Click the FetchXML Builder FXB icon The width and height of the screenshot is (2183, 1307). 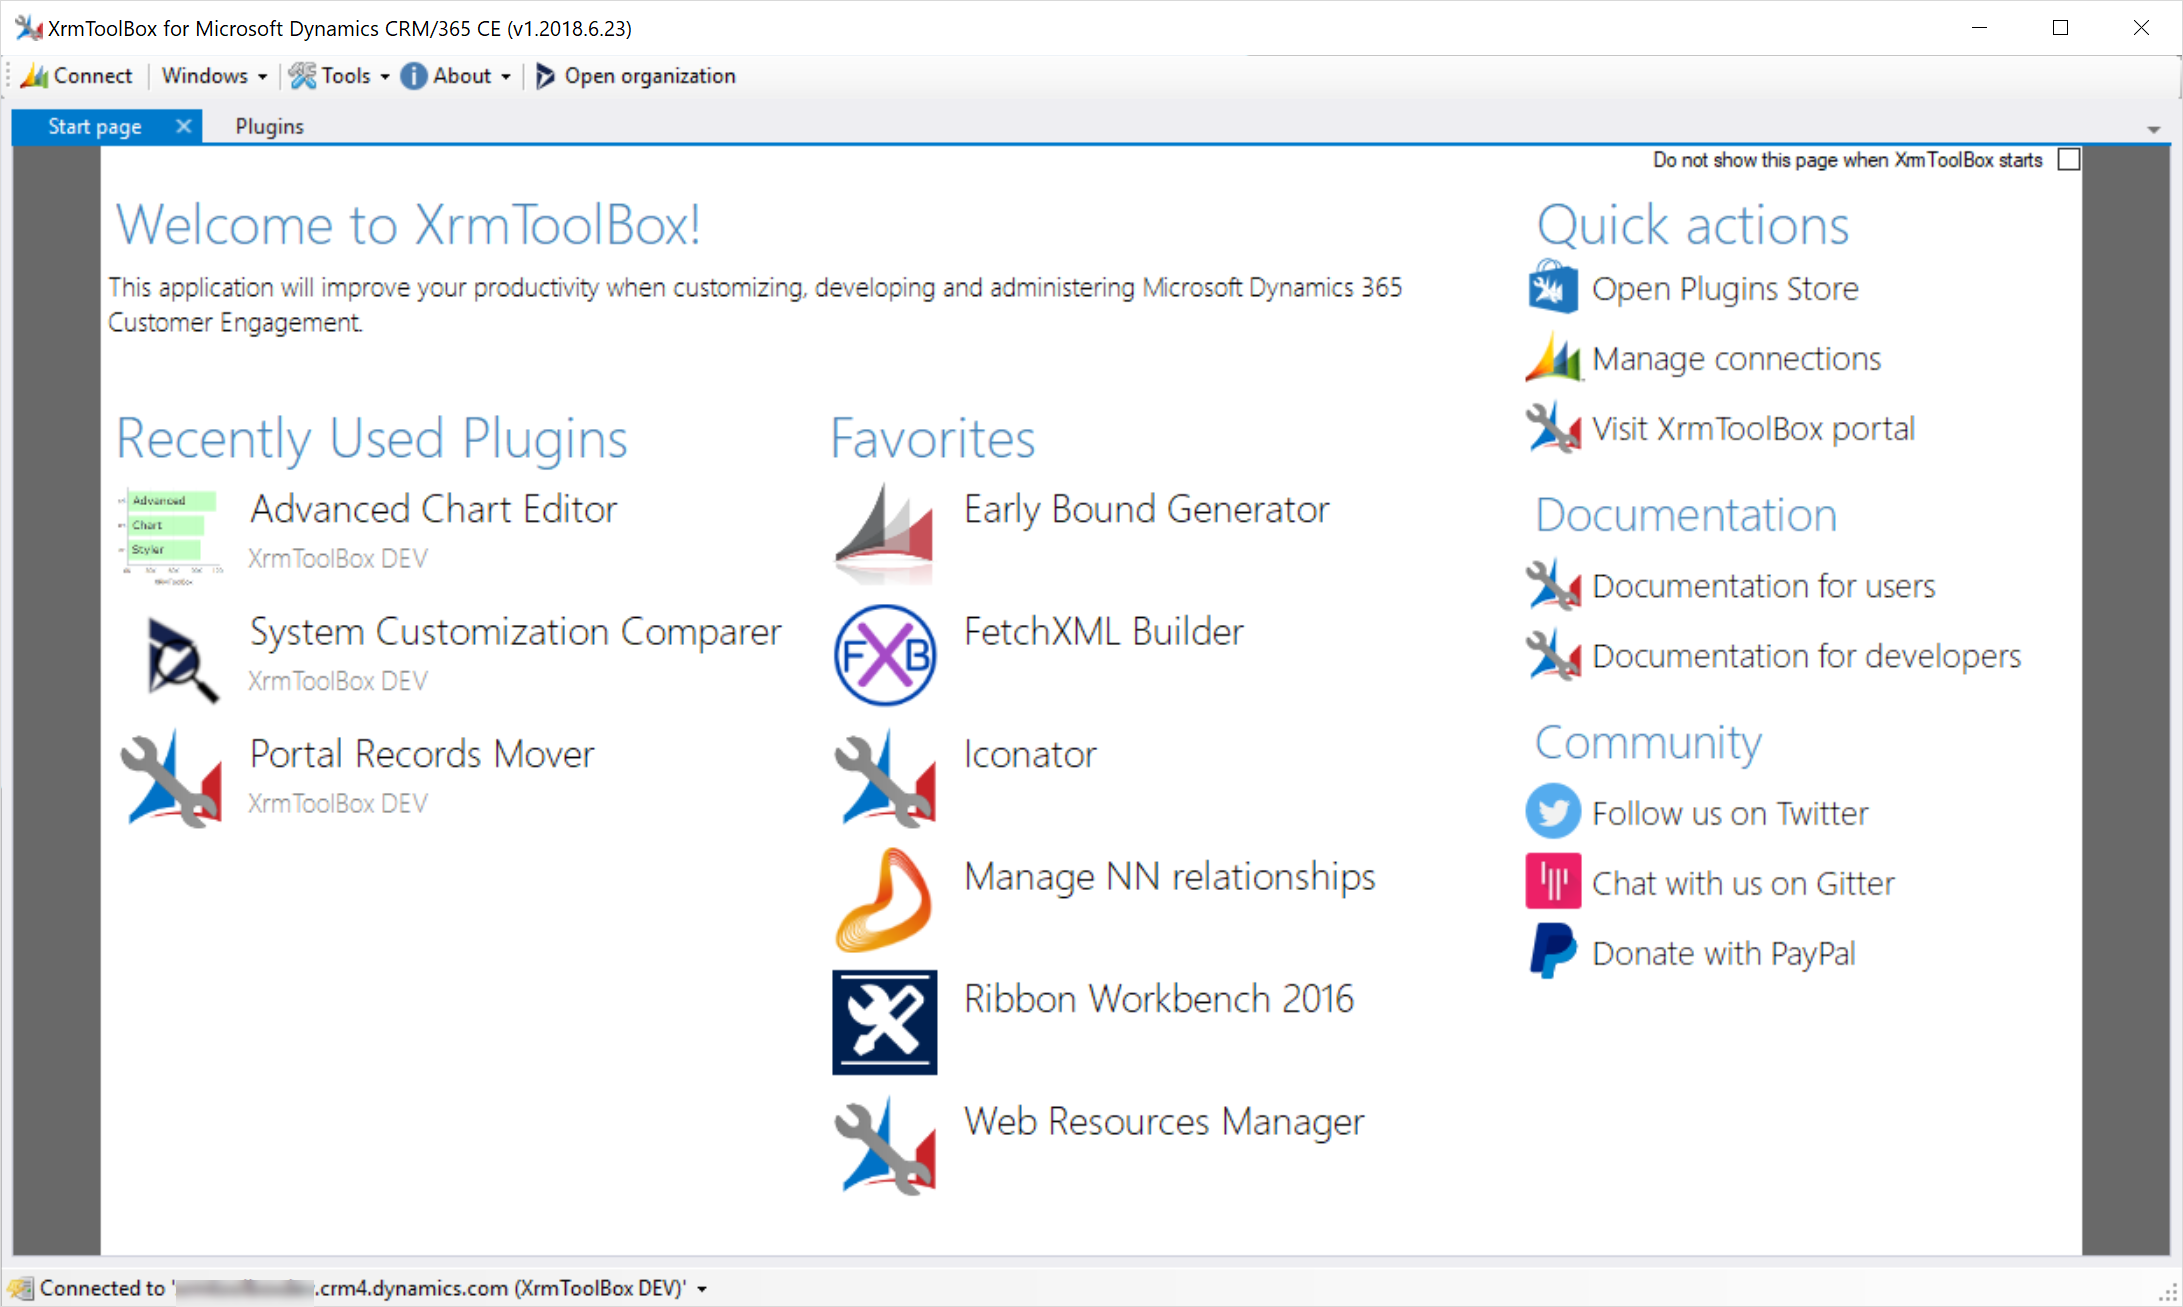(x=884, y=656)
